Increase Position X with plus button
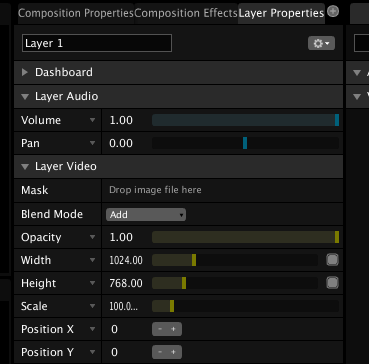 (x=174, y=329)
